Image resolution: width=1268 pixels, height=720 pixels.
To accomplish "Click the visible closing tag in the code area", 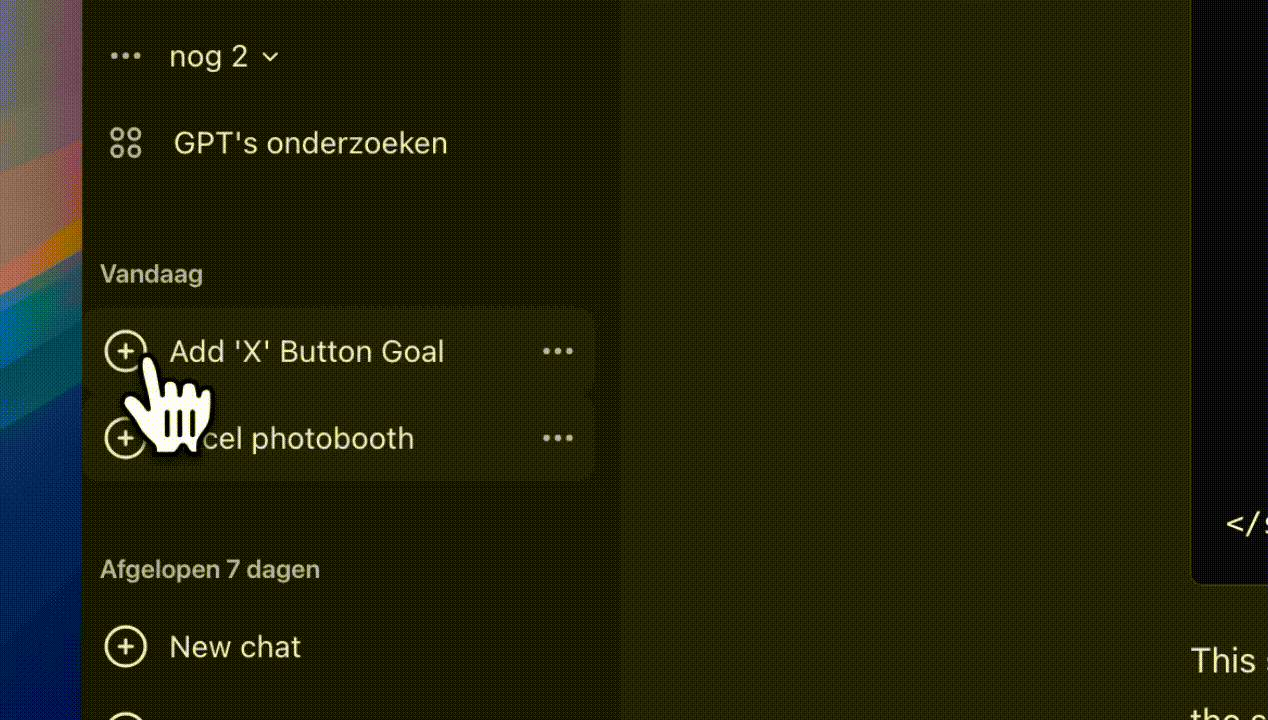I will [1245, 521].
